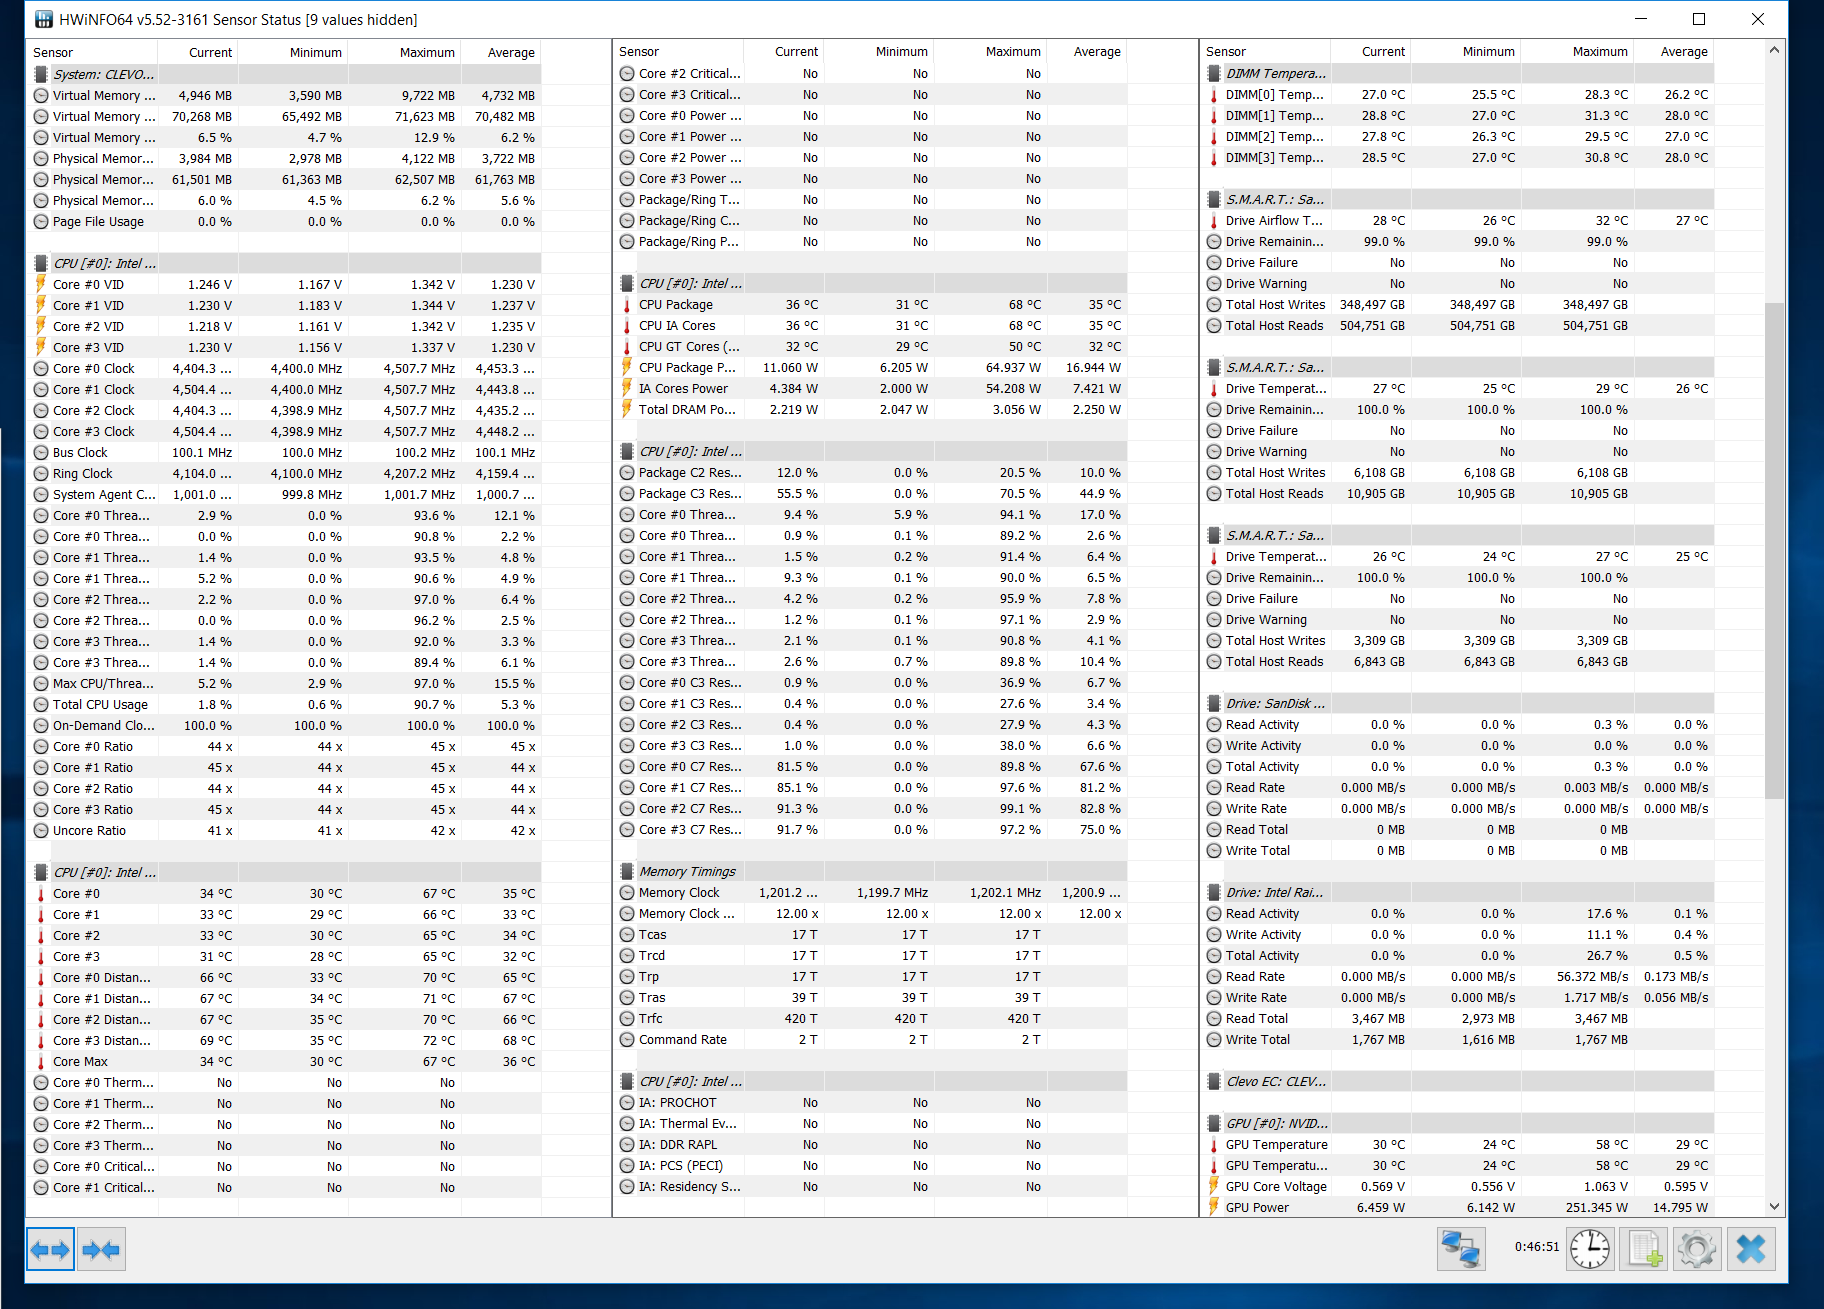This screenshot has width=1824, height=1309.
Task: Select the IA: PROCHOT sensor row
Action: pos(870,1103)
